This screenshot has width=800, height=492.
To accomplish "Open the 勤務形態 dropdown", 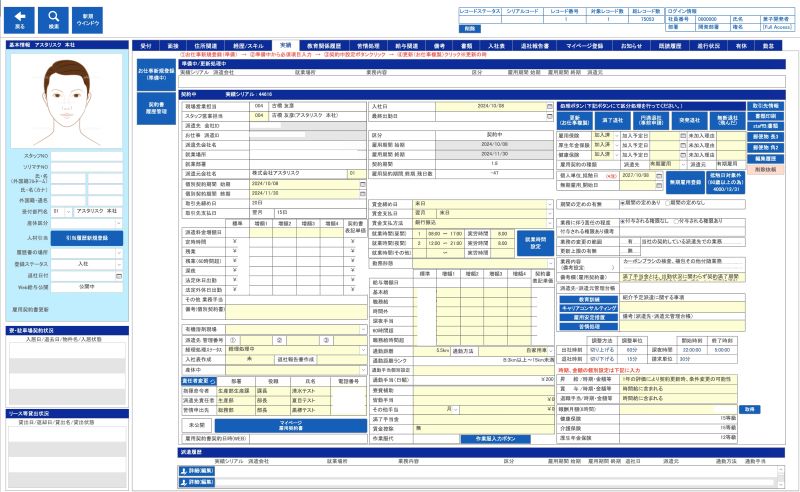I will [x=549, y=263].
